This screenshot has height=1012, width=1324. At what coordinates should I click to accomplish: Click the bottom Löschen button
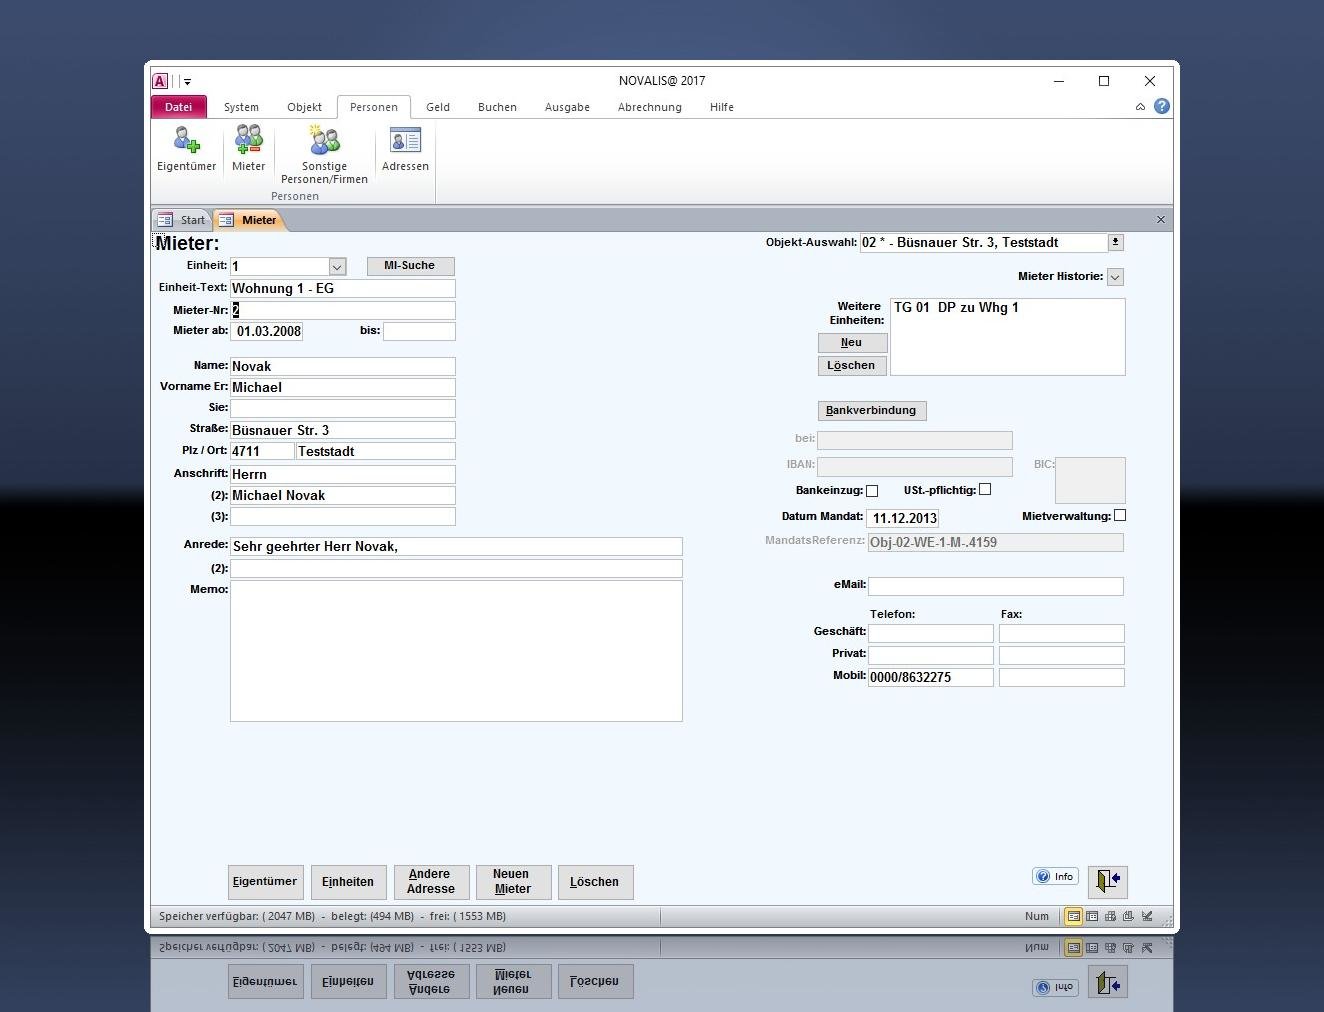click(x=595, y=882)
